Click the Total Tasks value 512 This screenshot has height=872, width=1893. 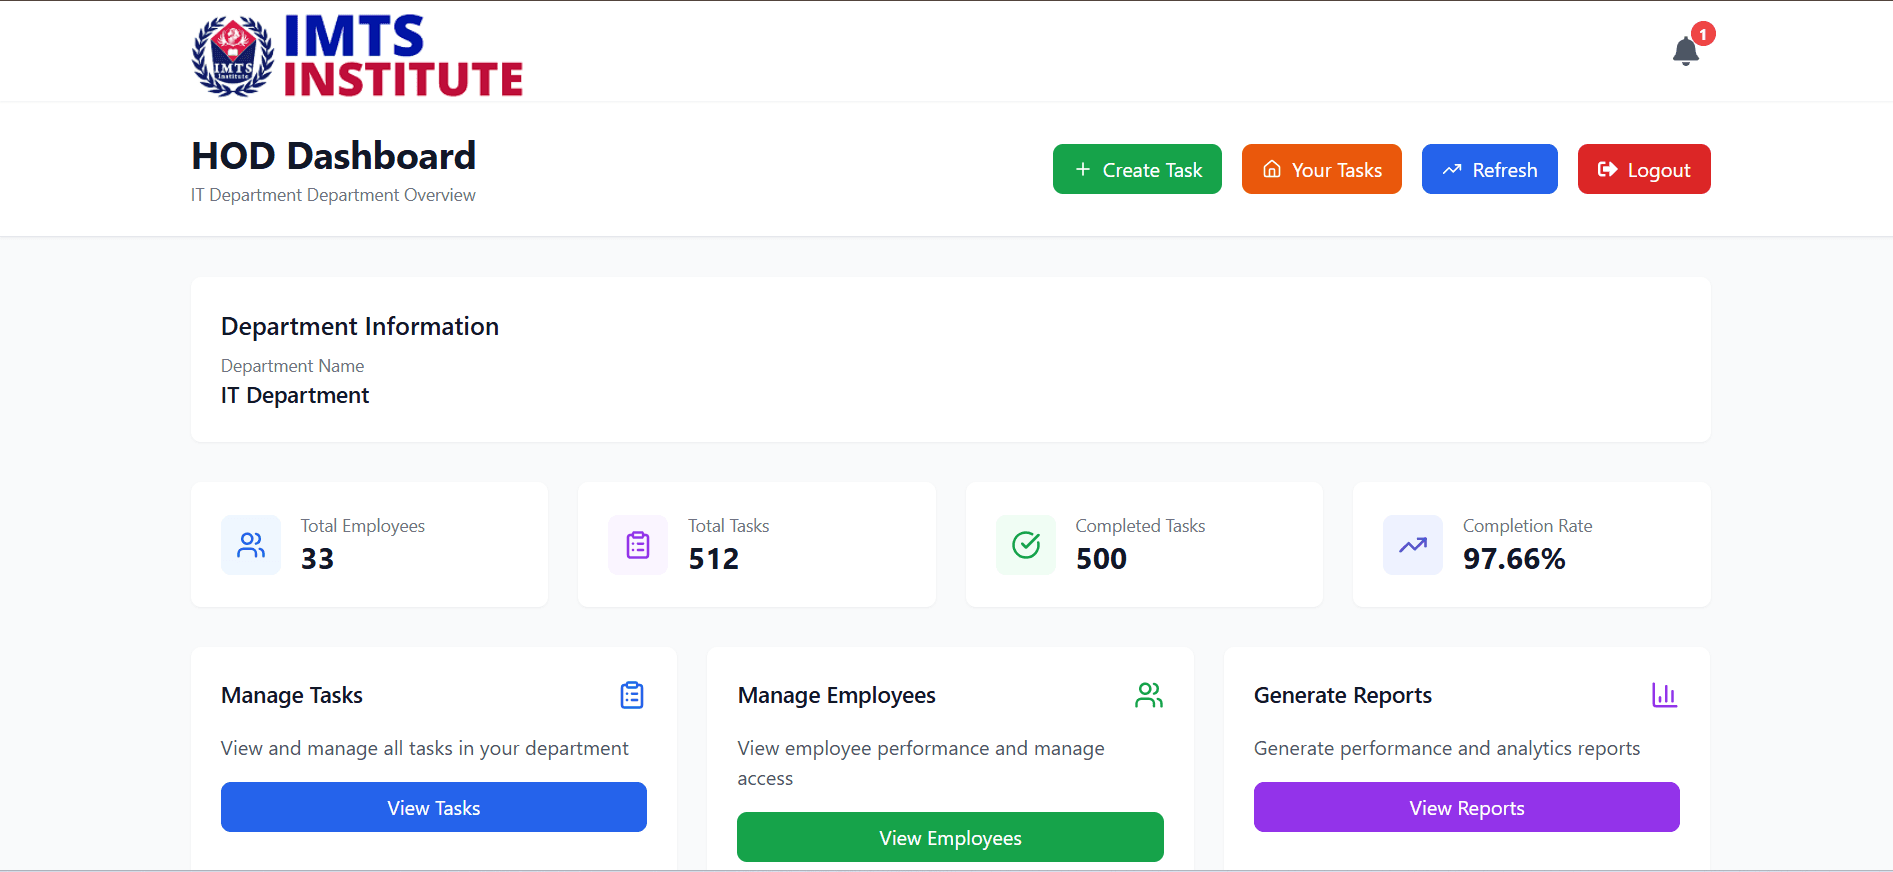coord(714,559)
